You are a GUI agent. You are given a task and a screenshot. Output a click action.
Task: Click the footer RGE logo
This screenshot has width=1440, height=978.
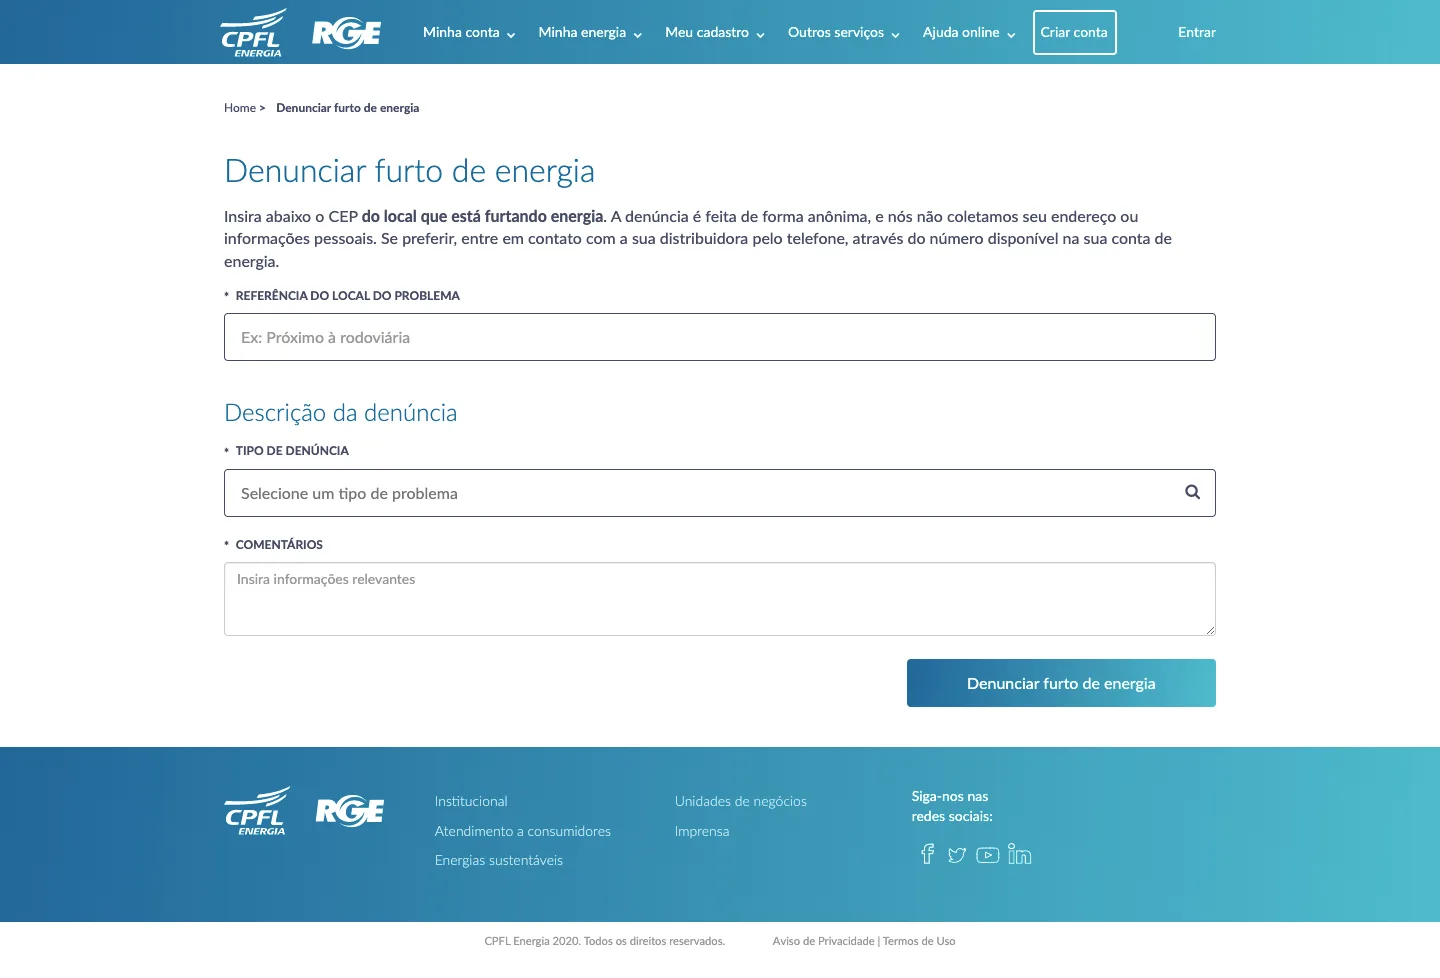350,811
